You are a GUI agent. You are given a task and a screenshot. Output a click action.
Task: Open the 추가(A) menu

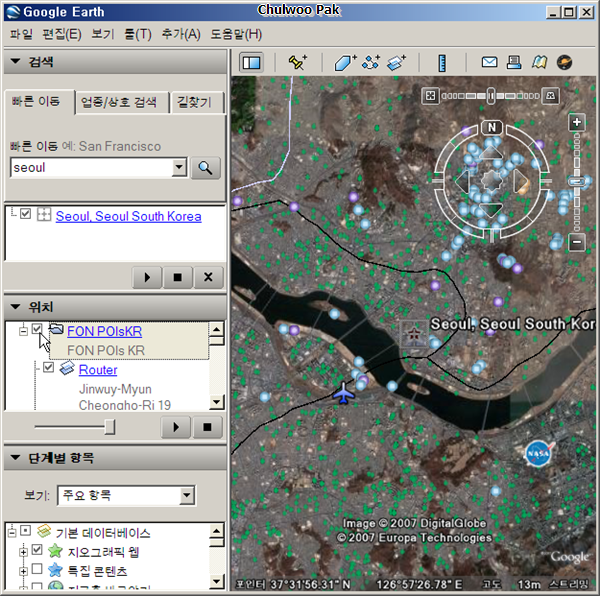click(x=181, y=34)
